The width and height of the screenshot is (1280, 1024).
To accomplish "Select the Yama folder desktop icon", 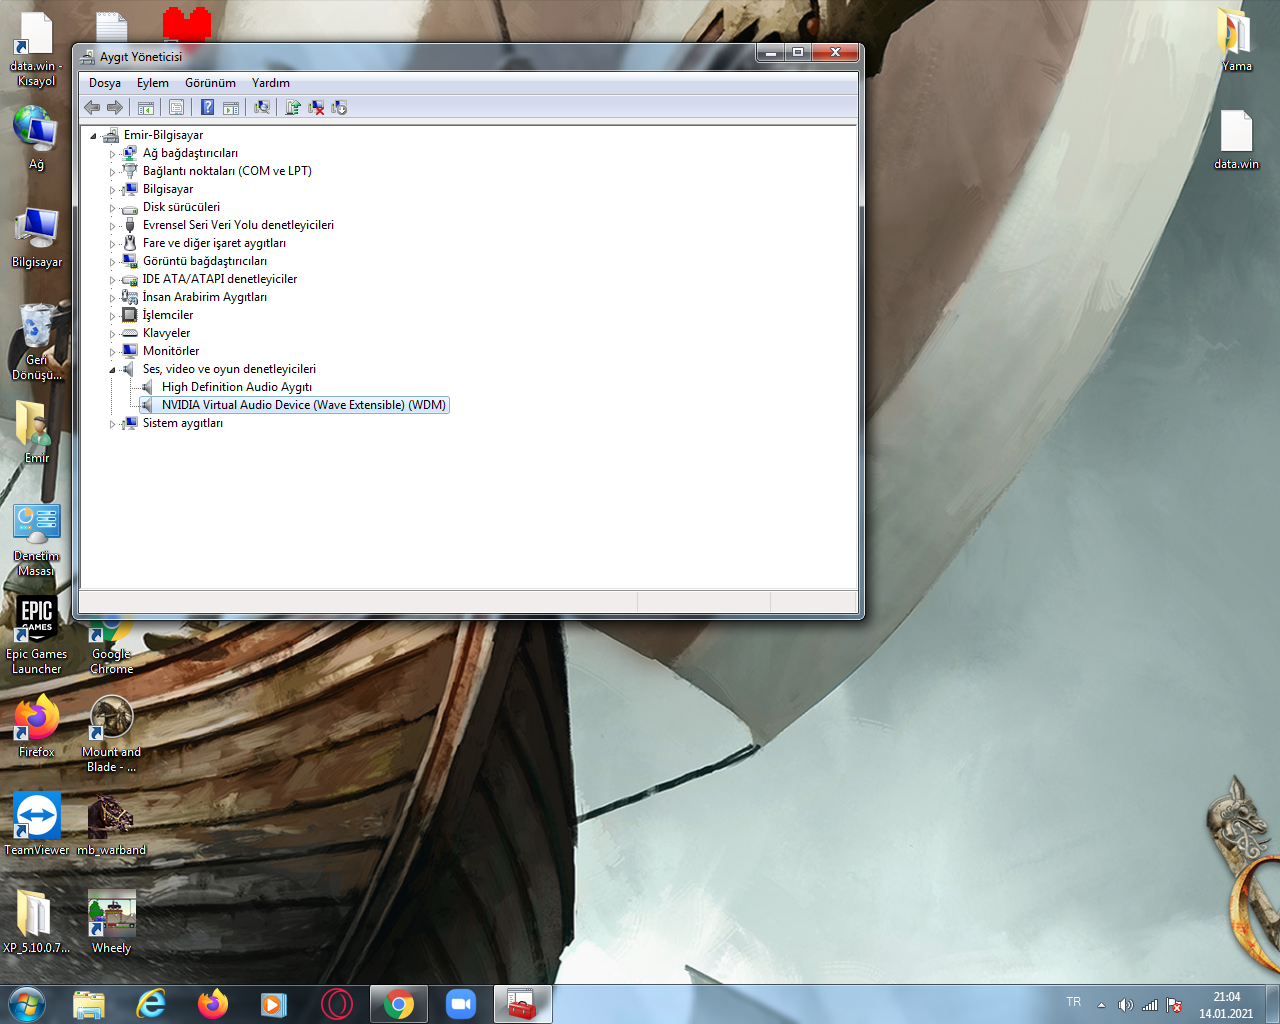I will (x=1236, y=40).
